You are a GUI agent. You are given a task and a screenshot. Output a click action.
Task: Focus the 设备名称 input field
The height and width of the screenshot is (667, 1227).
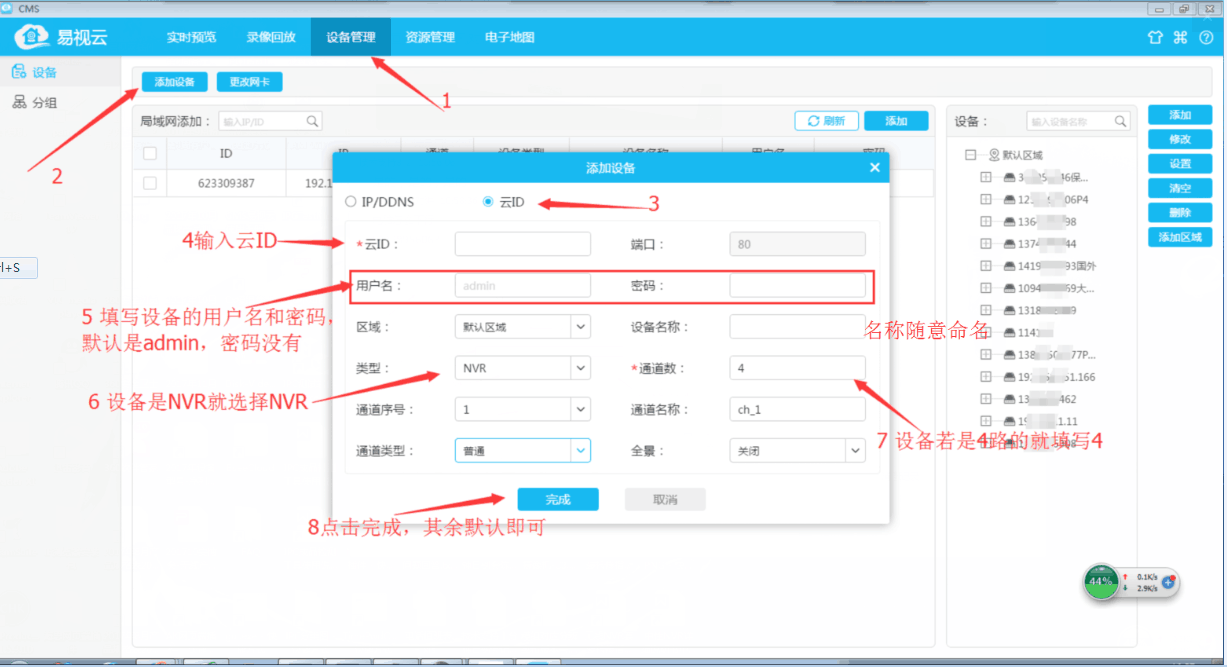tap(798, 327)
